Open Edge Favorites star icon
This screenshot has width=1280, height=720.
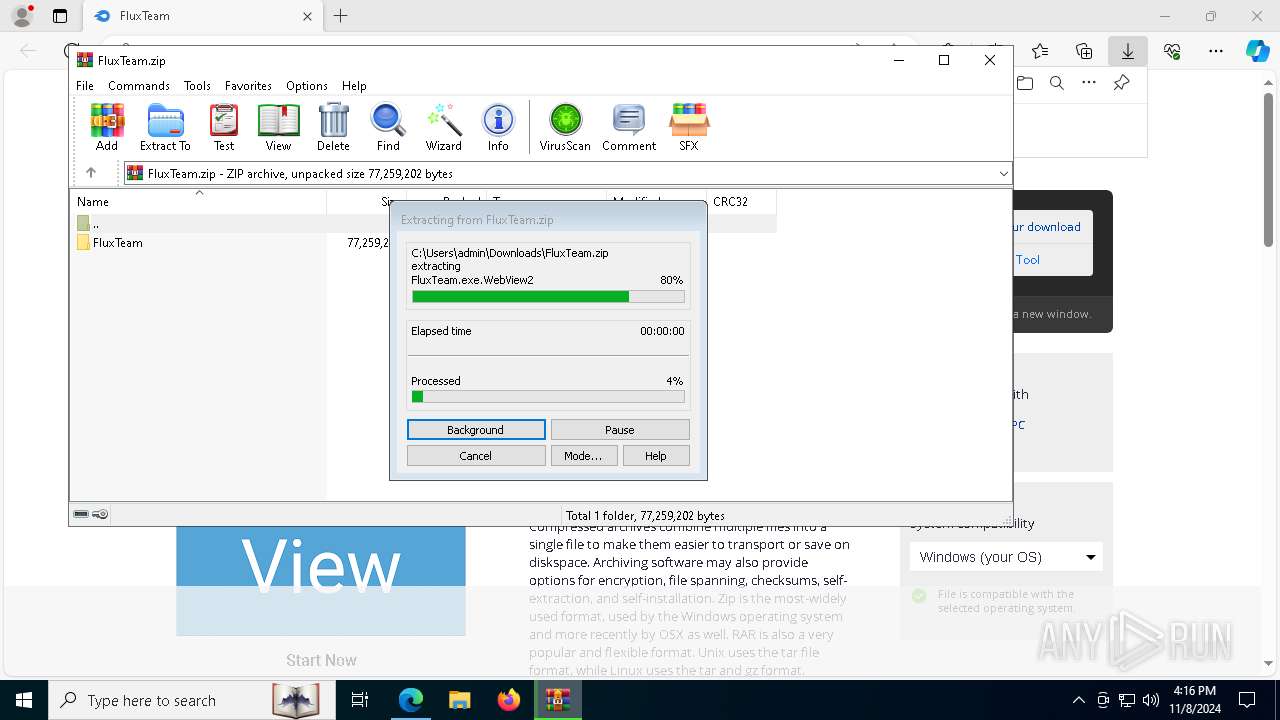coord(1040,51)
